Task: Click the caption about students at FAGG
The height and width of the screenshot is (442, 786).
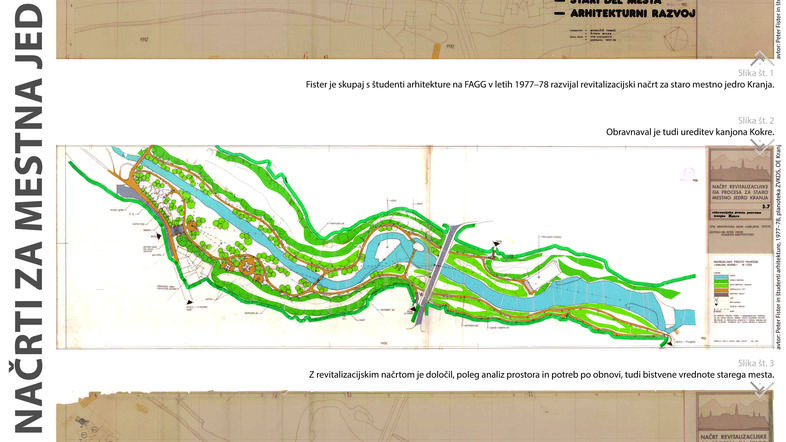Action: [540, 86]
